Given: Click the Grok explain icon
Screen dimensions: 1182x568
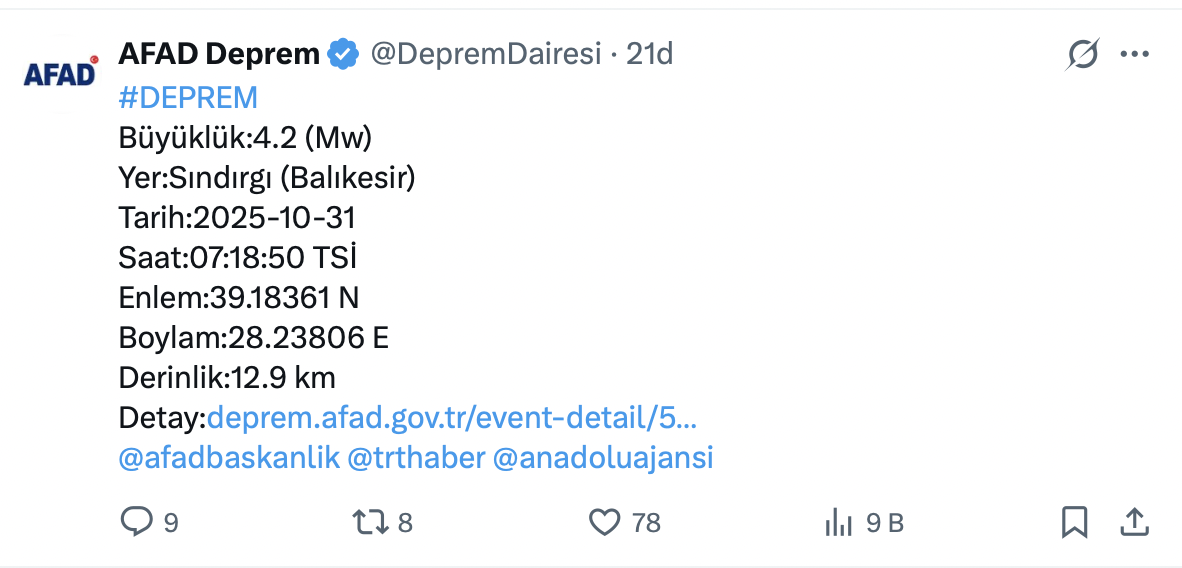Looking at the screenshot, I should click(x=1082, y=54).
